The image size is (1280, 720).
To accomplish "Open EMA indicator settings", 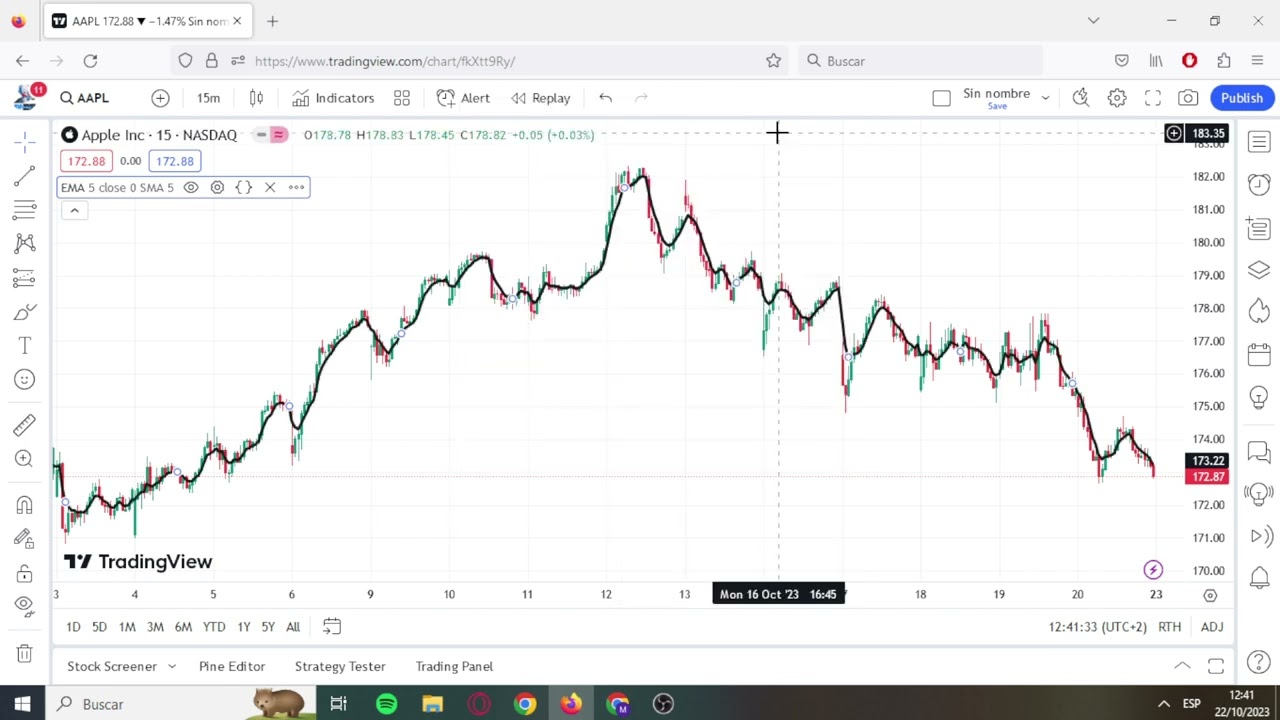I will (217, 187).
